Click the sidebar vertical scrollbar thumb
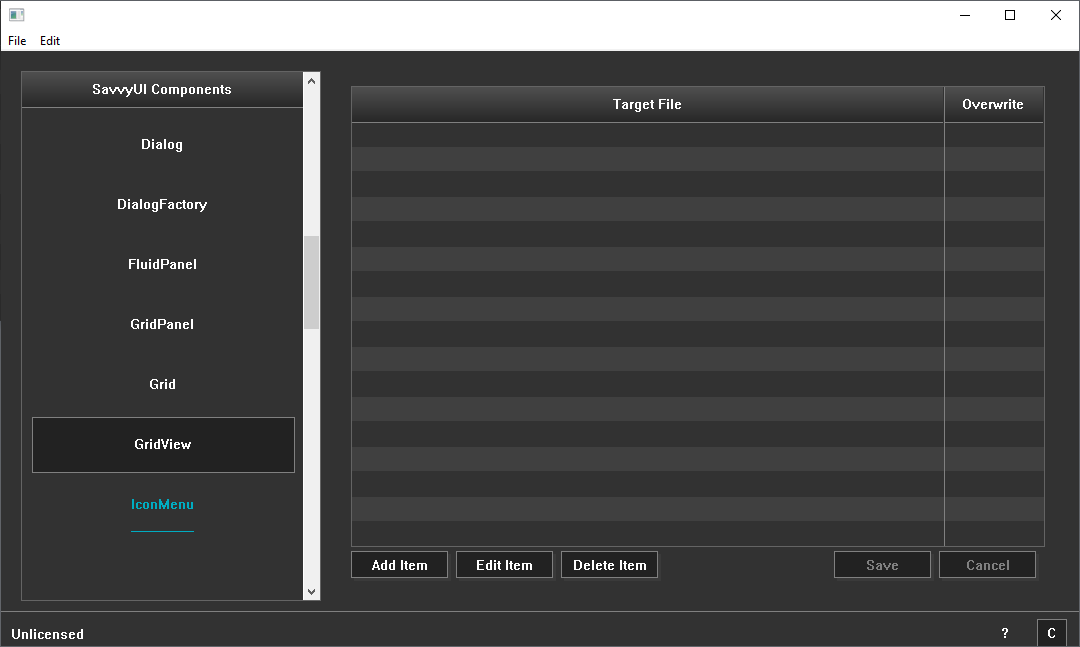 click(311, 282)
